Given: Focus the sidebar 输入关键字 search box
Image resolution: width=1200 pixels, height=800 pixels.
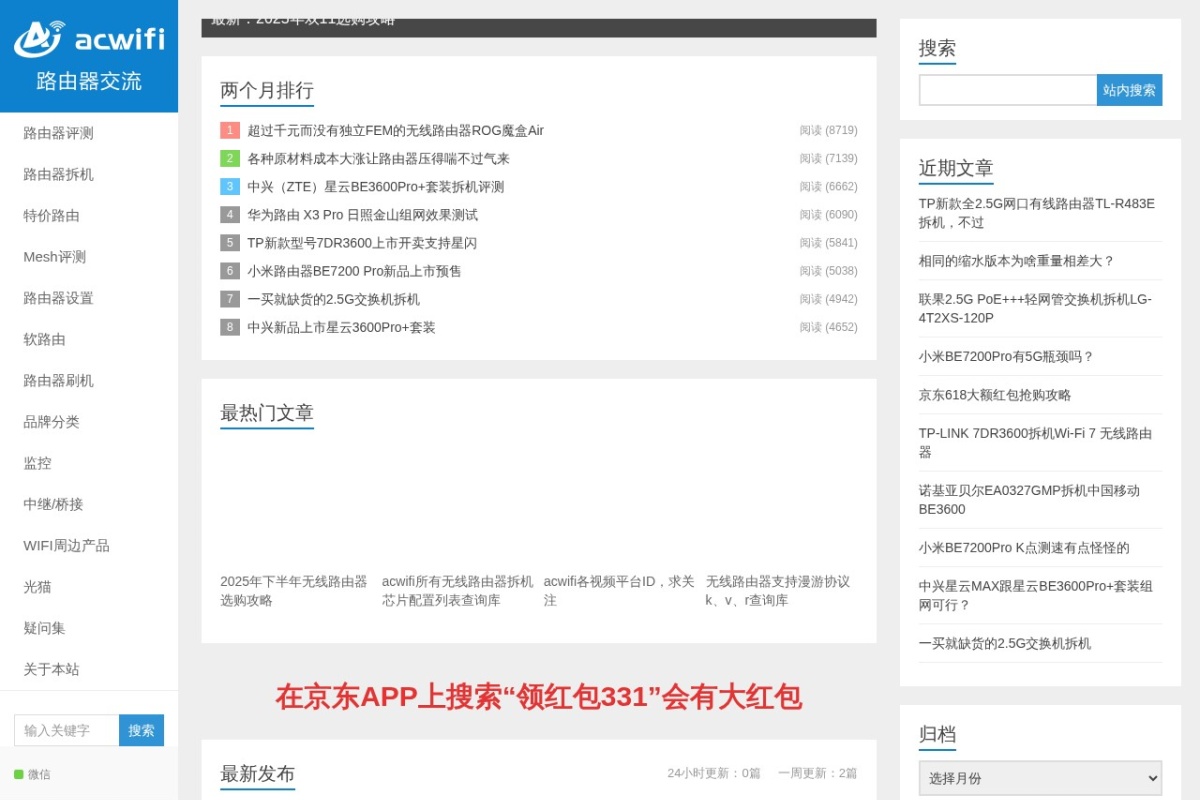Looking at the screenshot, I should click(x=67, y=730).
